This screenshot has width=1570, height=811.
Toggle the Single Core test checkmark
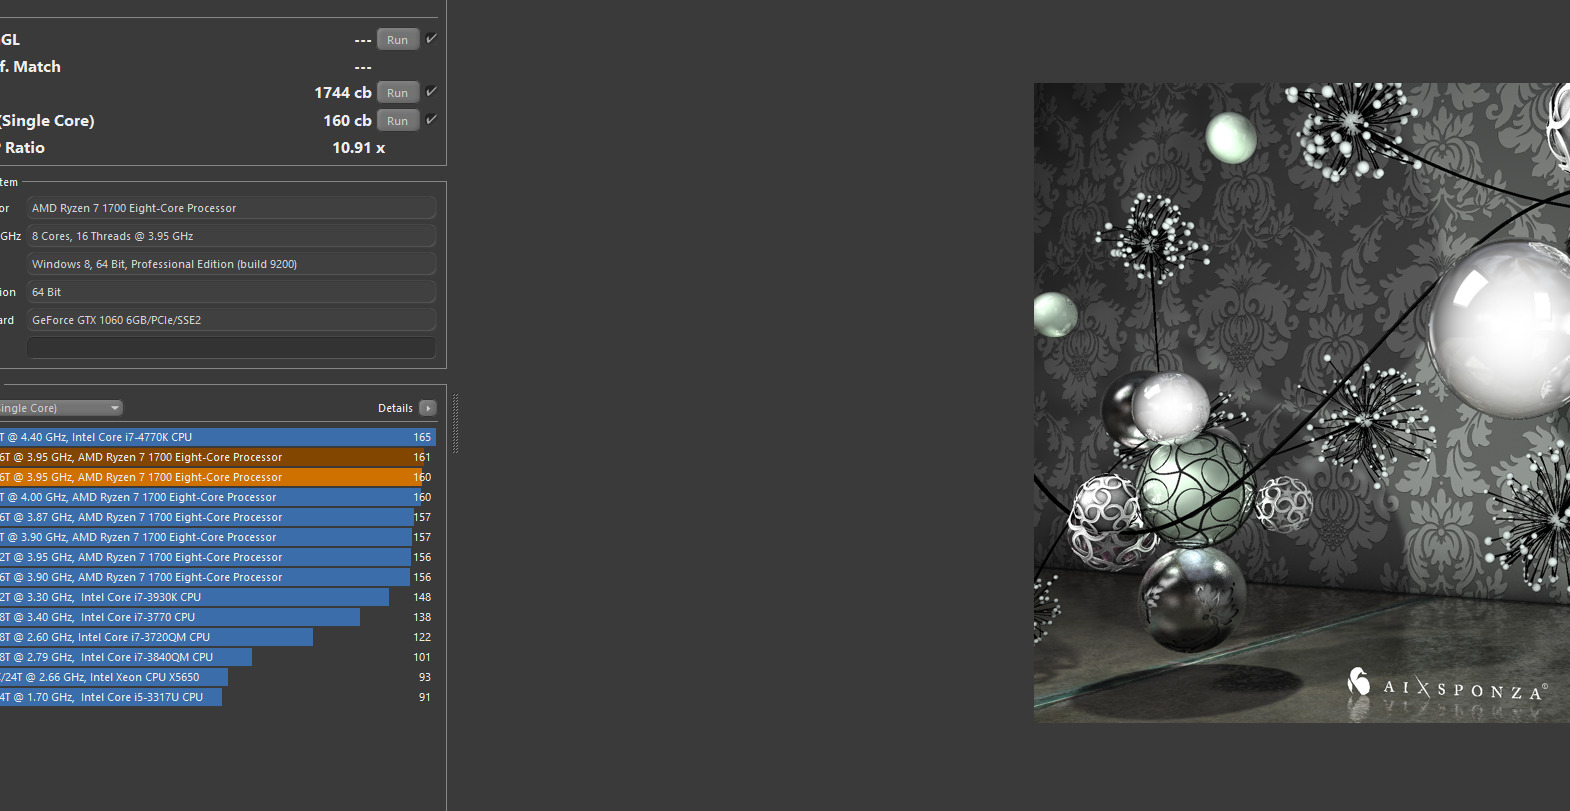coord(431,120)
